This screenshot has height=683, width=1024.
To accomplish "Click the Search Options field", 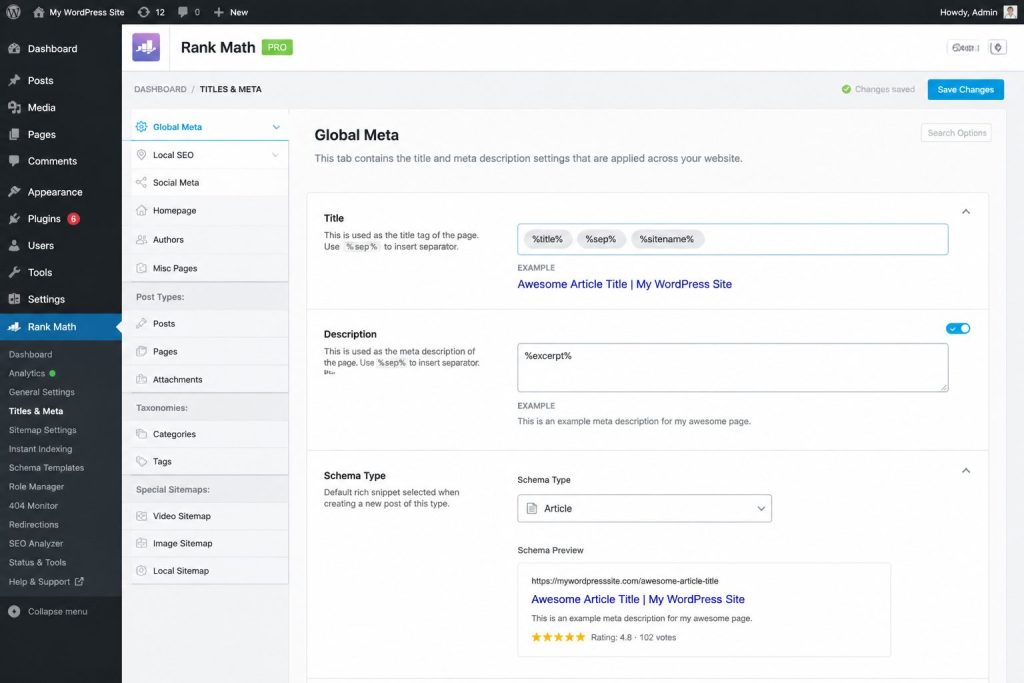I will click(956, 133).
